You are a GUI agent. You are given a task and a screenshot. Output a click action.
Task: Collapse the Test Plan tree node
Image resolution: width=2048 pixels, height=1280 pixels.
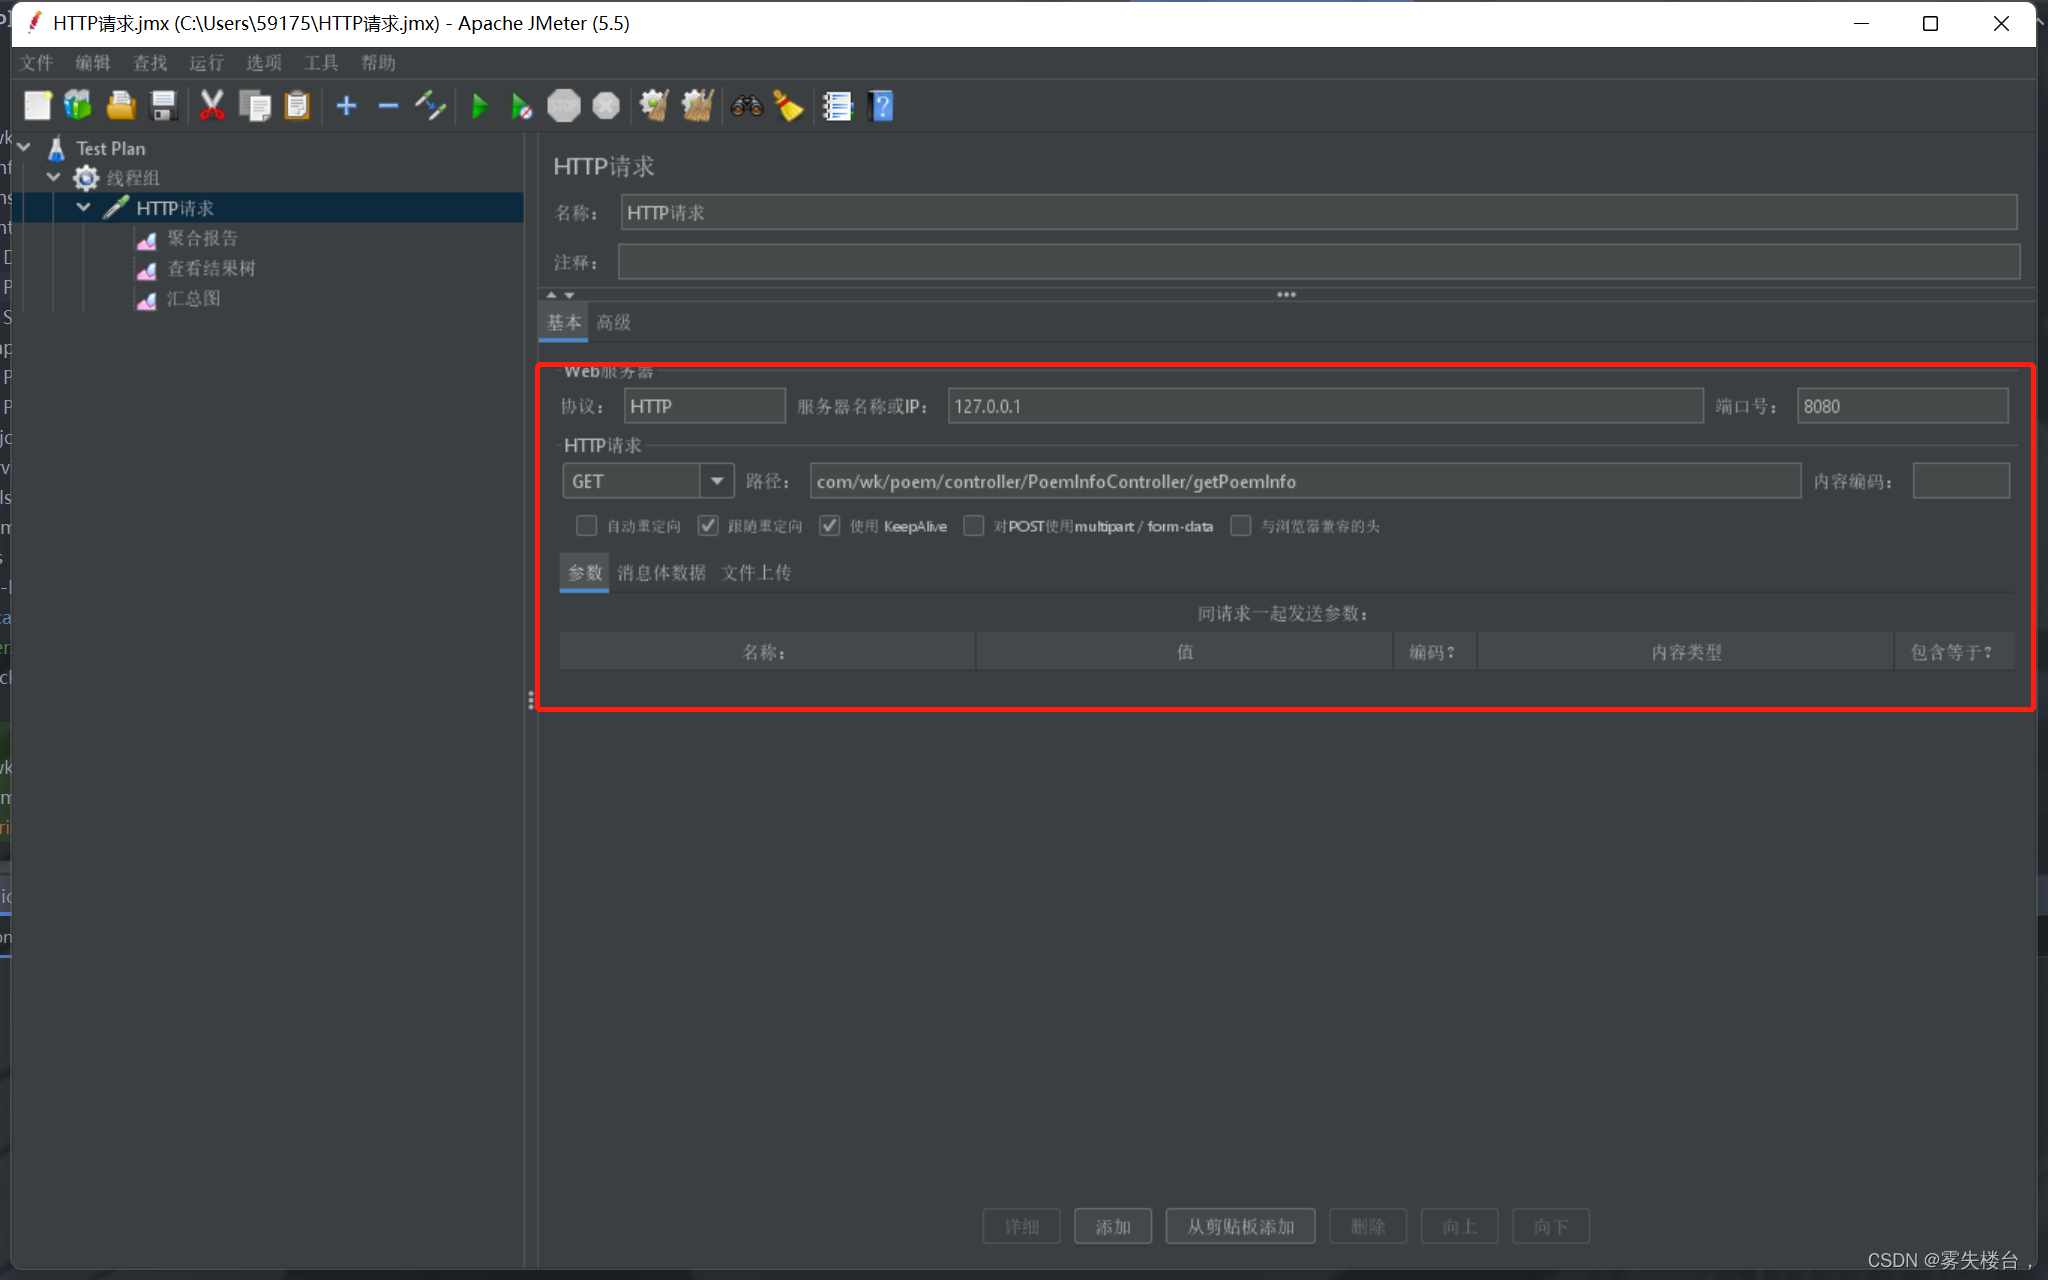[x=24, y=147]
